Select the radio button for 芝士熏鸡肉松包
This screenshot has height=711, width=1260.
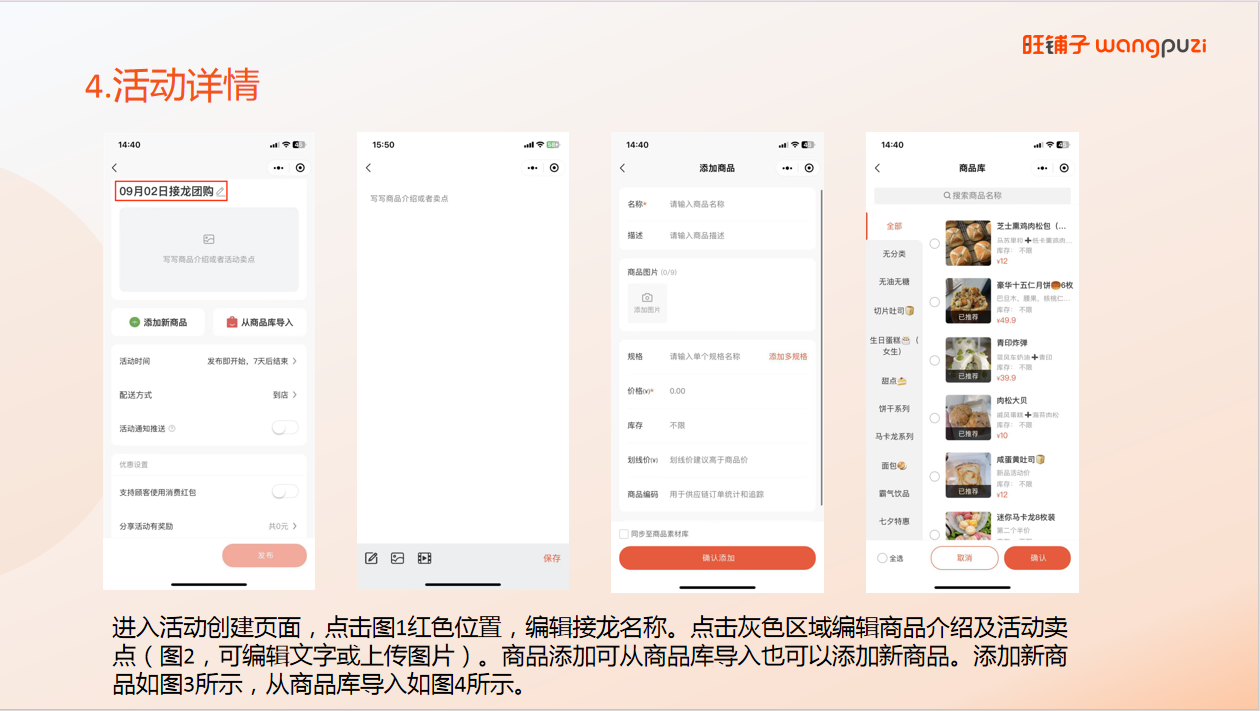[935, 243]
